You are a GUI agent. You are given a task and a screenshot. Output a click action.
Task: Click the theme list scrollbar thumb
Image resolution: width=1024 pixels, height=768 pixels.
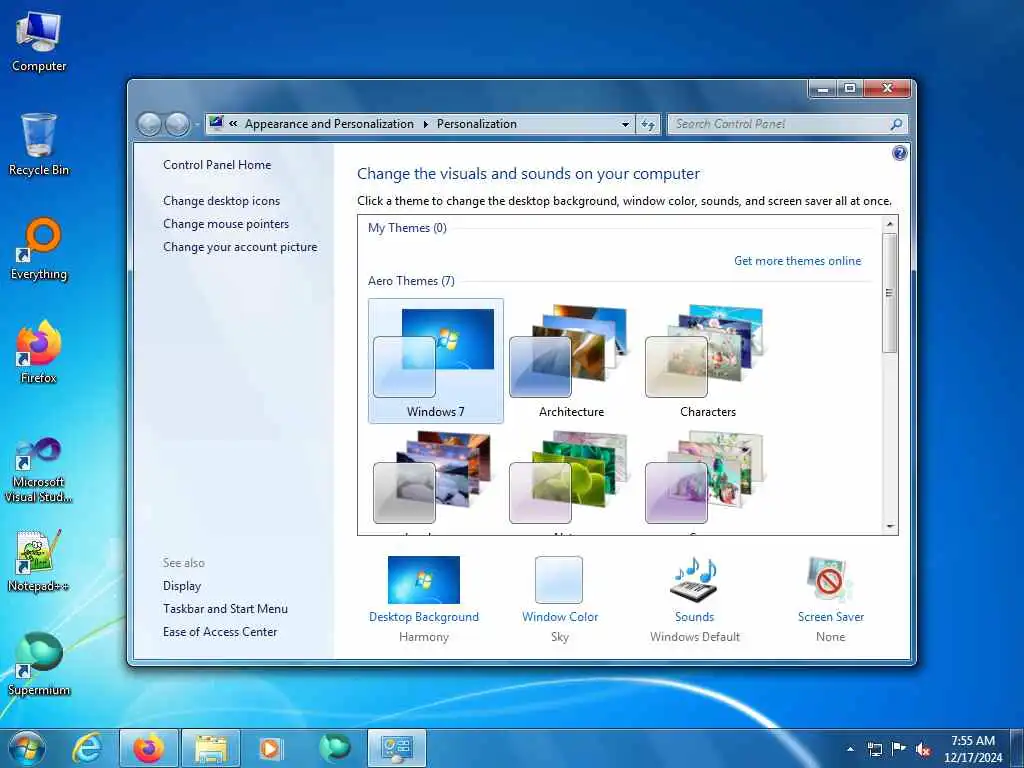pyautogui.click(x=889, y=293)
